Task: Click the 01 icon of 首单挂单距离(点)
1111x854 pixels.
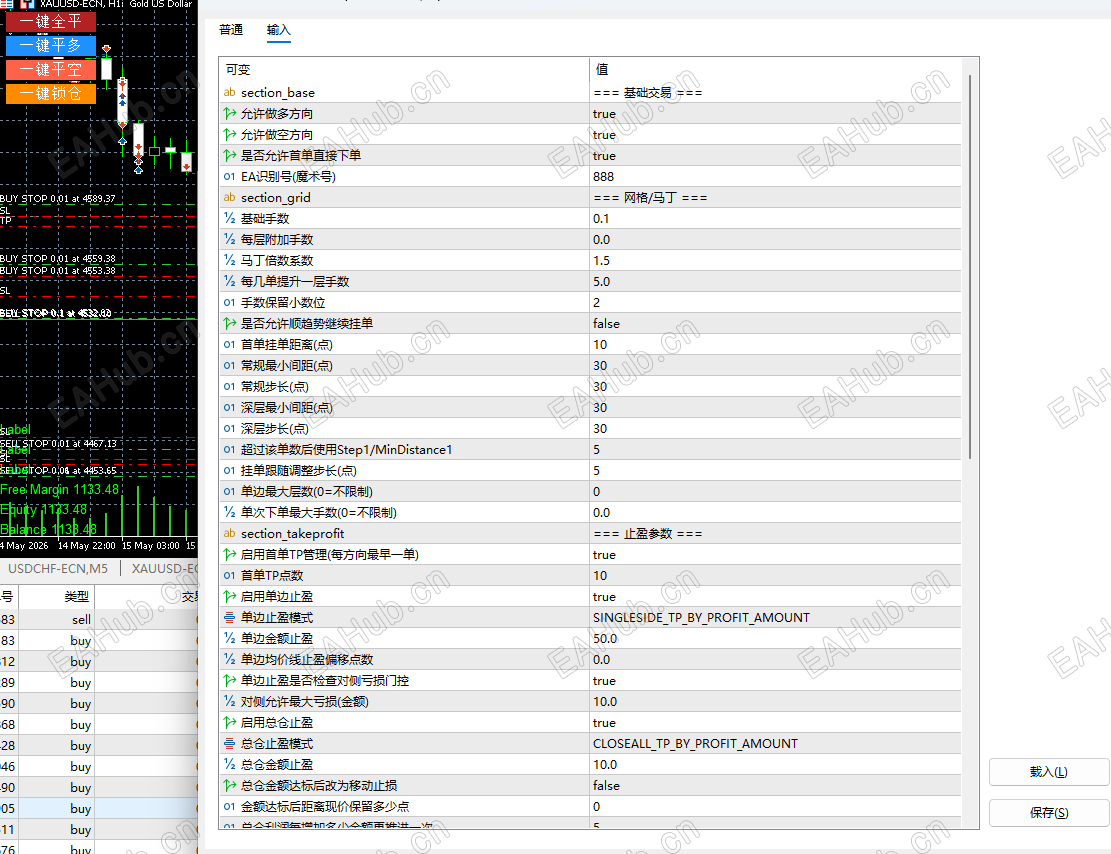Action: pos(230,344)
